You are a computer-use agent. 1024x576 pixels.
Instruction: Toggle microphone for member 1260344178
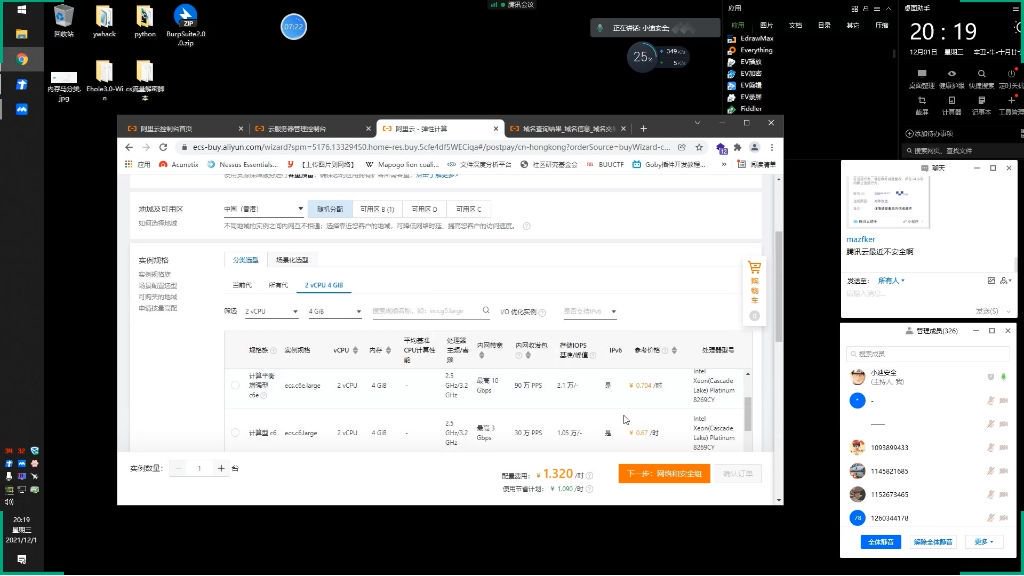[991, 518]
